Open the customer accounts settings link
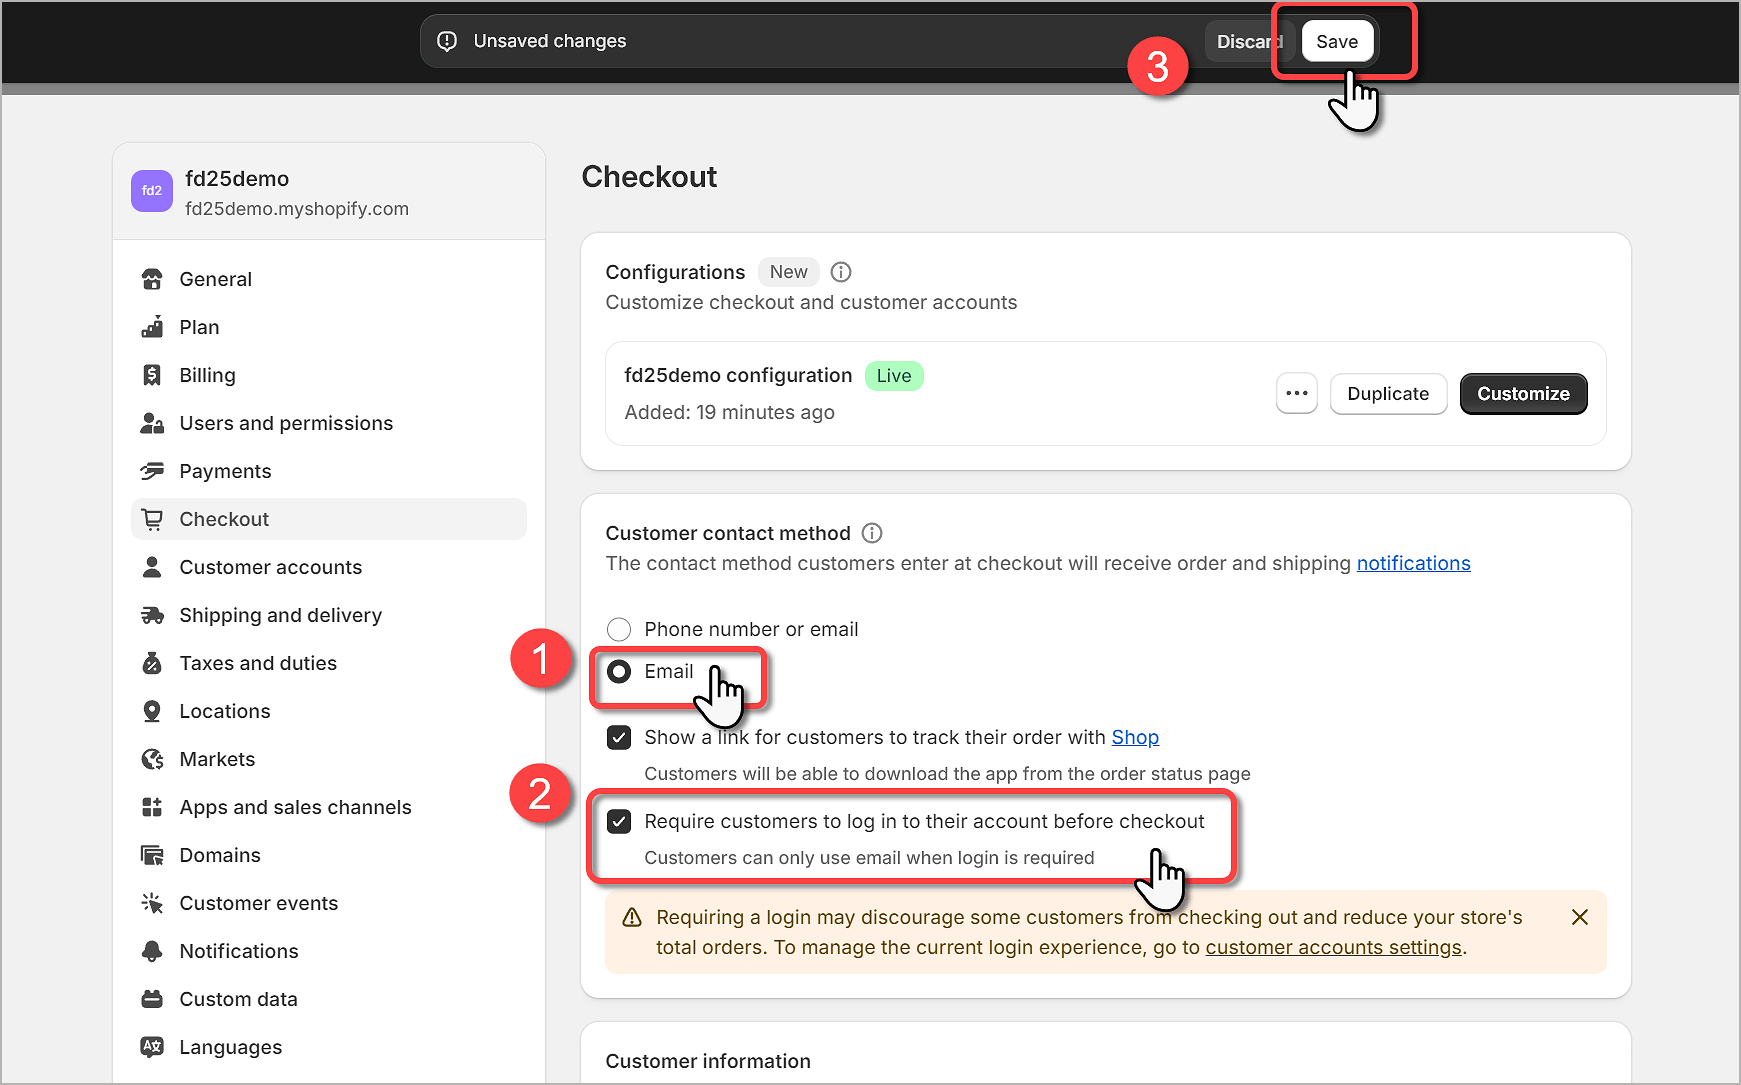This screenshot has height=1085, width=1741. [x=1333, y=947]
